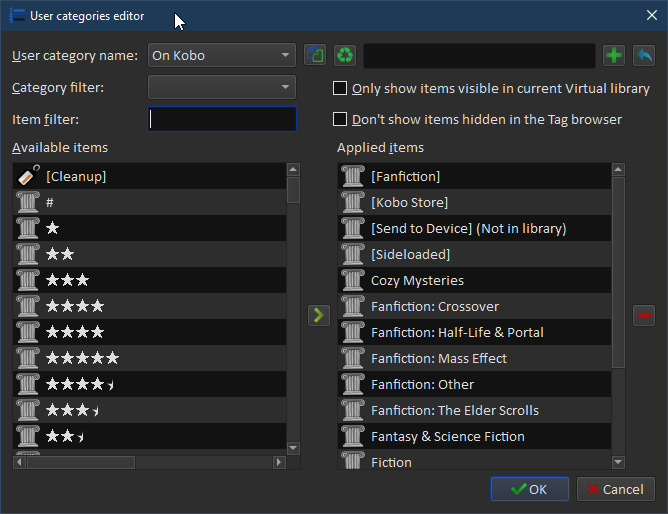Toggle Don't show items hidden in Tag browser
The height and width of the screenshot is (514, 668).
point(341,120)
